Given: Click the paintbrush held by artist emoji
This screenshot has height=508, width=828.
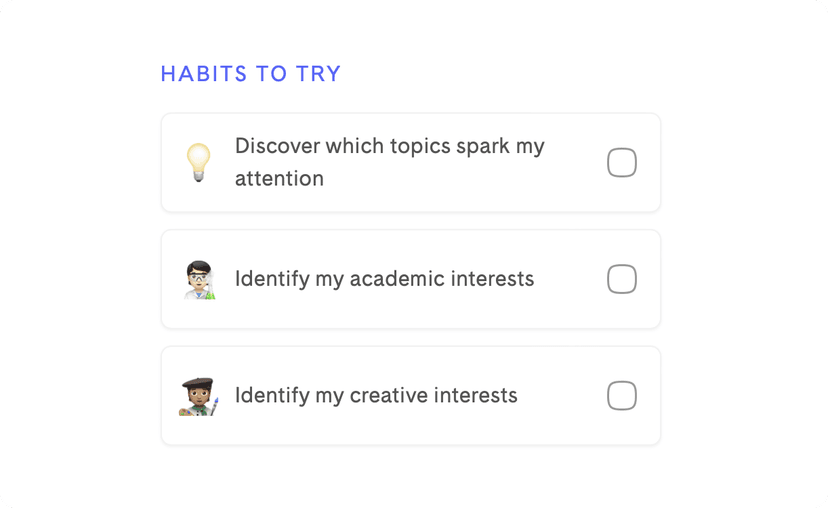Looking at the screenshot, I should (214, 406).
